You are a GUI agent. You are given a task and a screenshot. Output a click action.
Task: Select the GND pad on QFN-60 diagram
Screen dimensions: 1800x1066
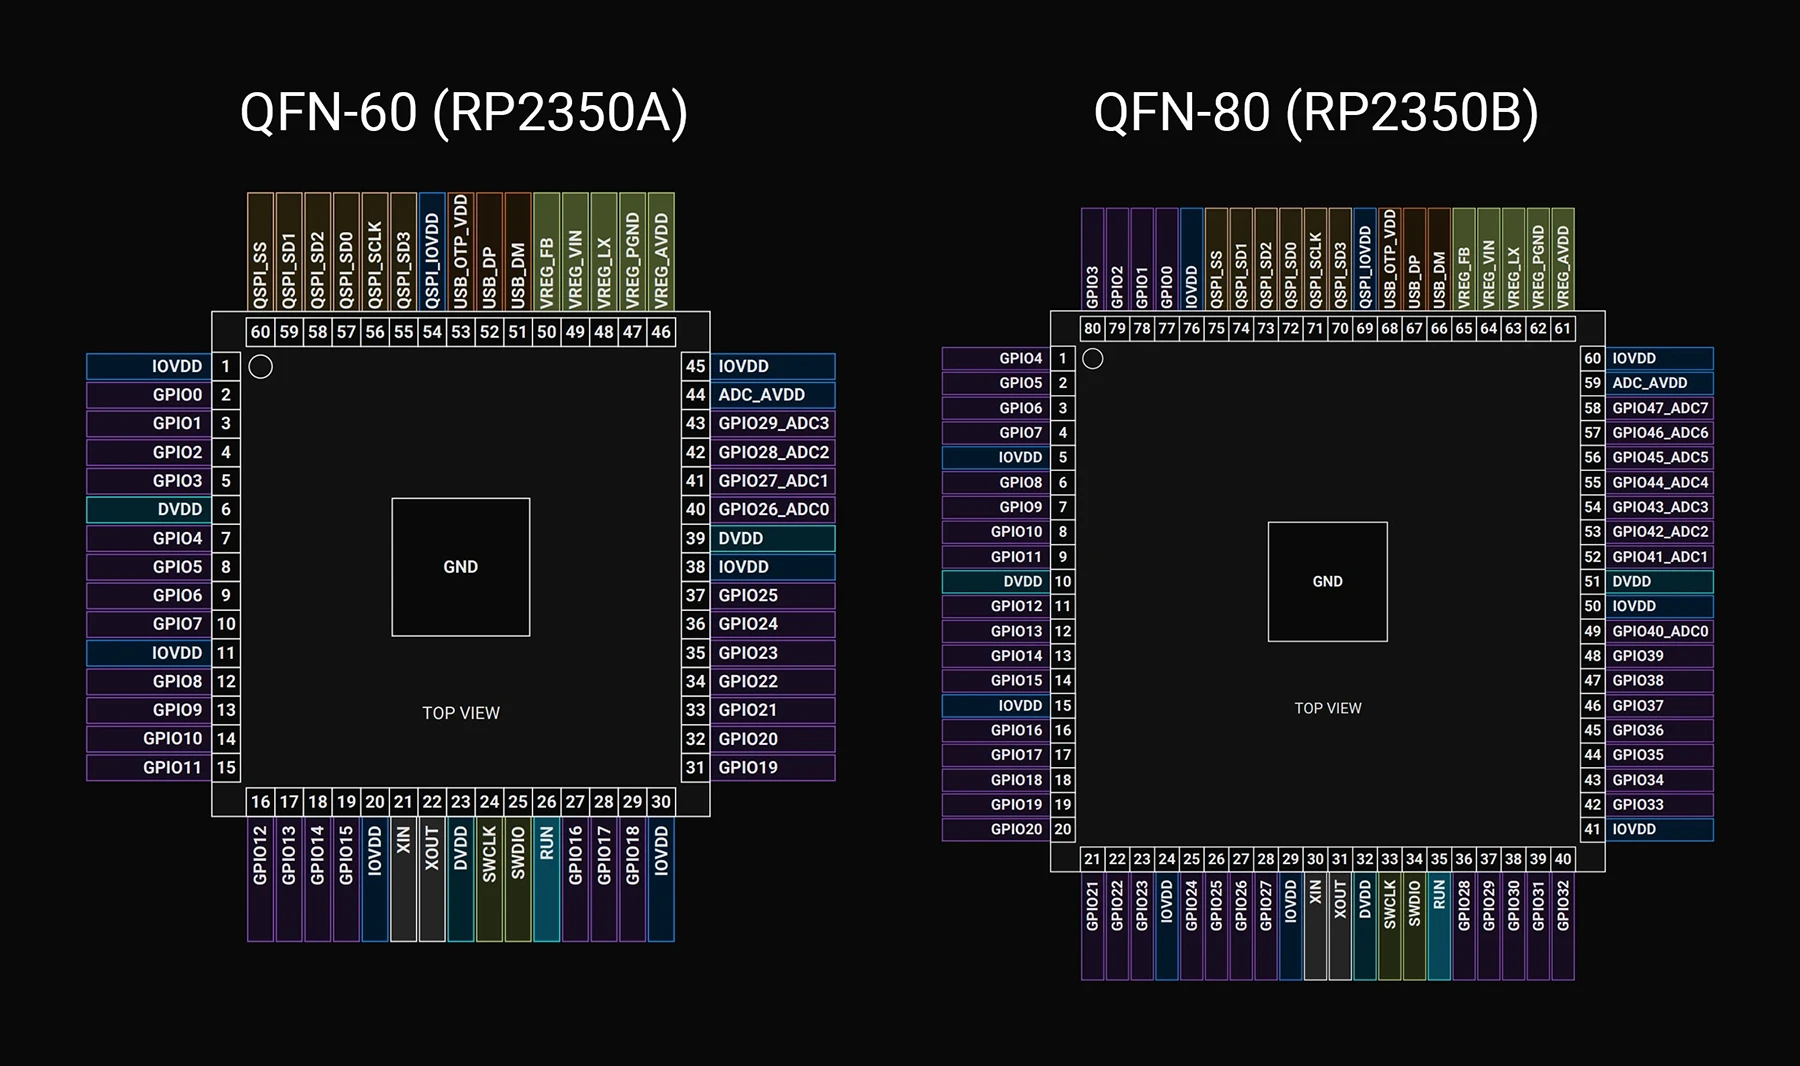point(461,566)
